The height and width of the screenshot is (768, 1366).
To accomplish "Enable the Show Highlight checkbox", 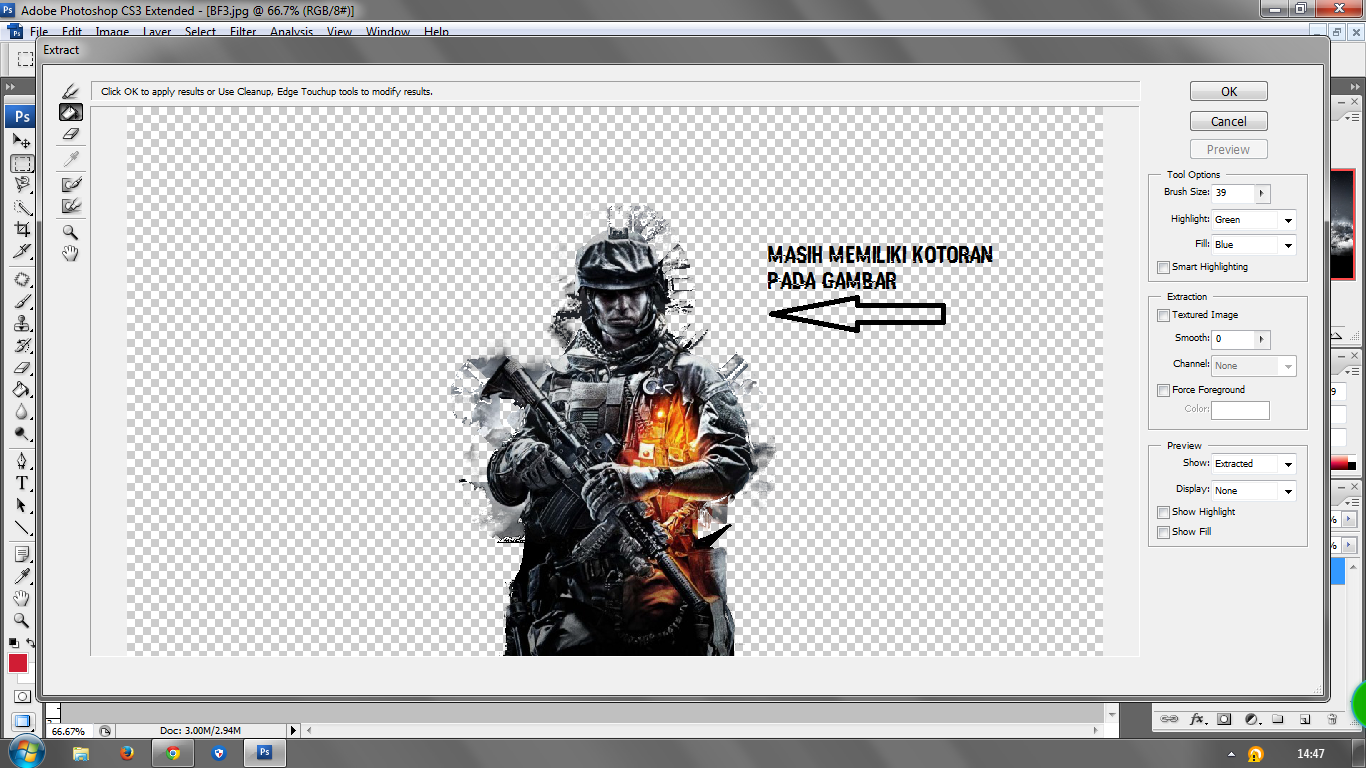I will point(1163,512).
